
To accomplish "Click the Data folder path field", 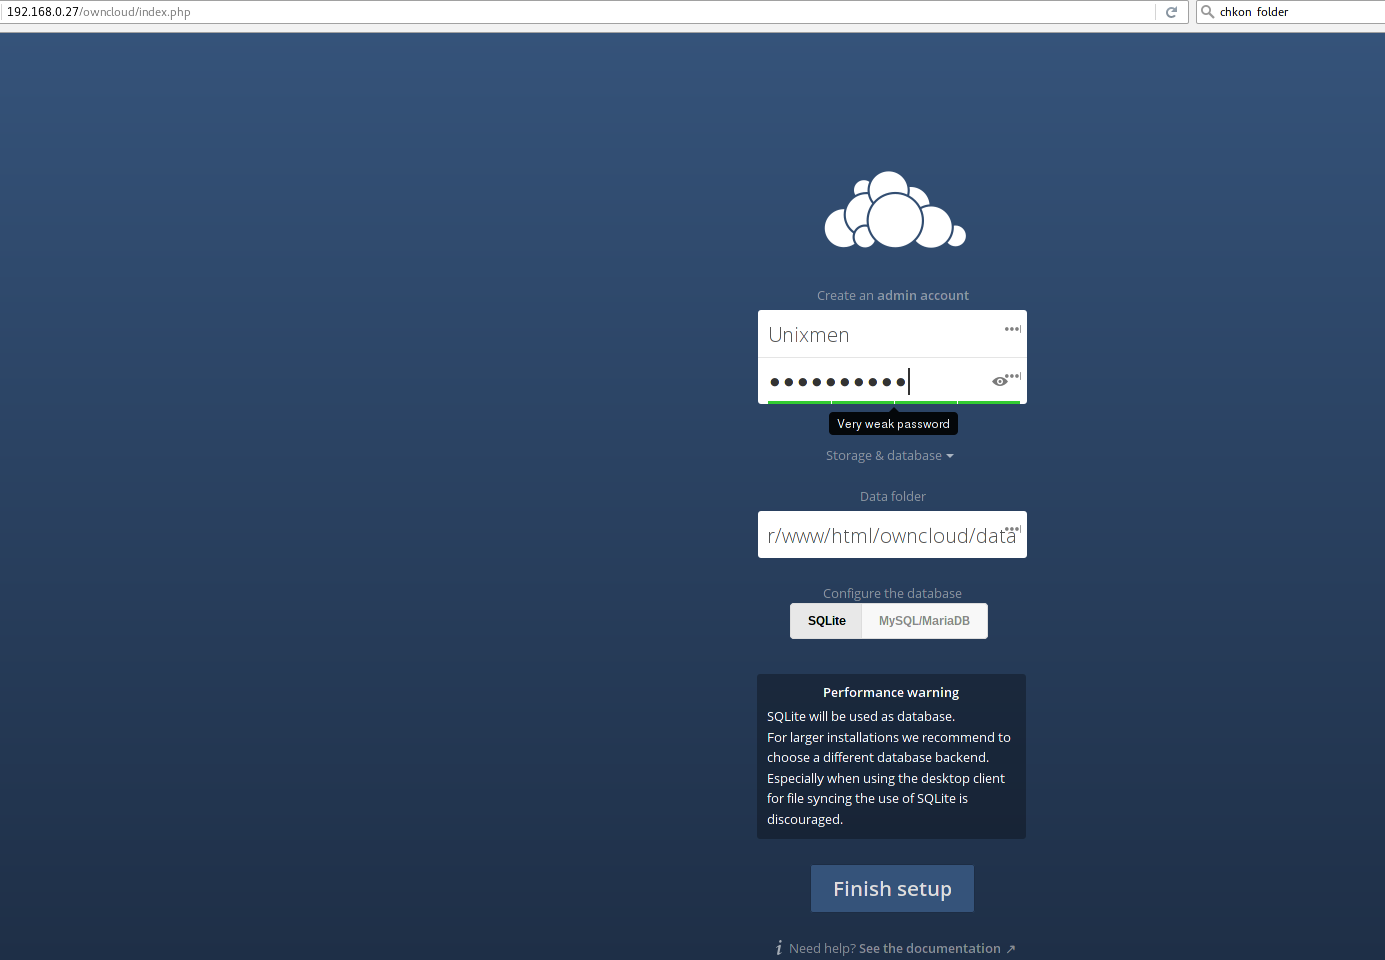I will [892, 535].
